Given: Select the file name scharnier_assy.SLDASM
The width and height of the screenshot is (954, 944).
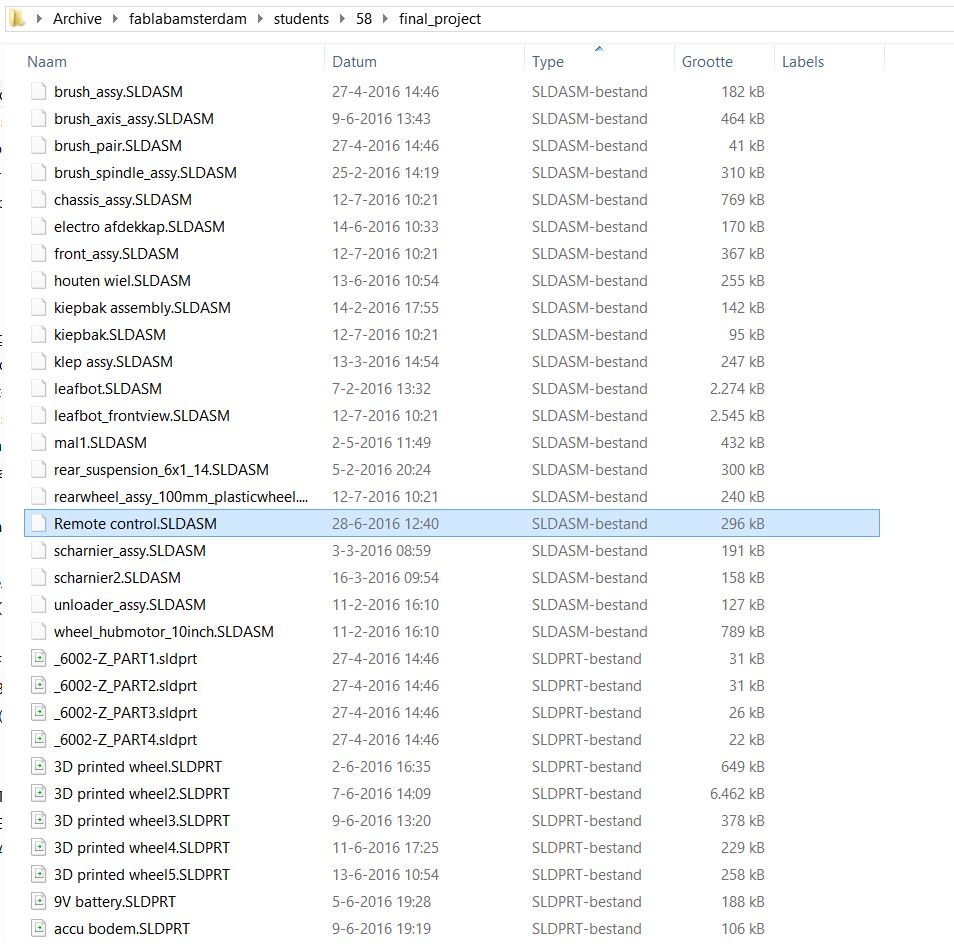Looking at the screenshot, I should point(130,551).
